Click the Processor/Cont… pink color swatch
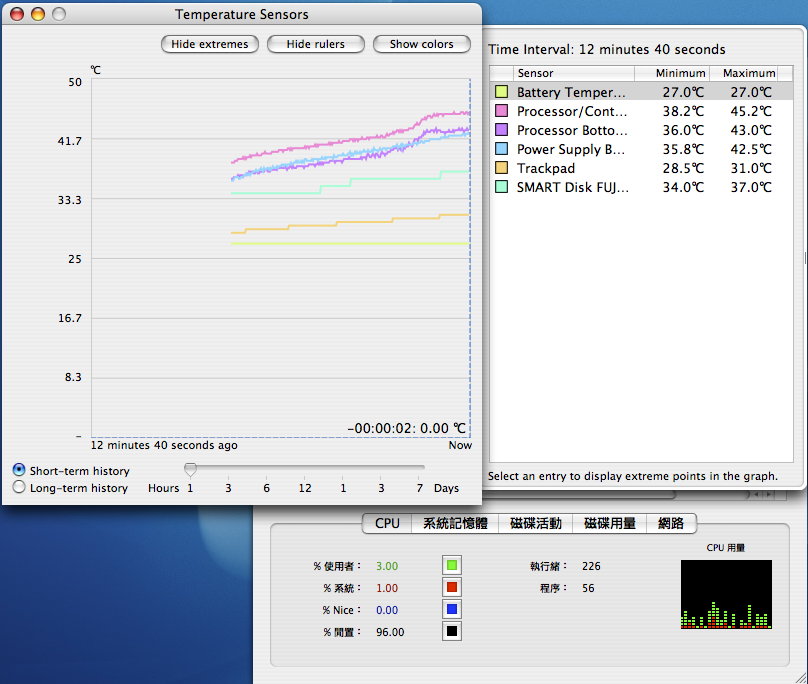This screenshot has width=808, height=684. [501, 111]
